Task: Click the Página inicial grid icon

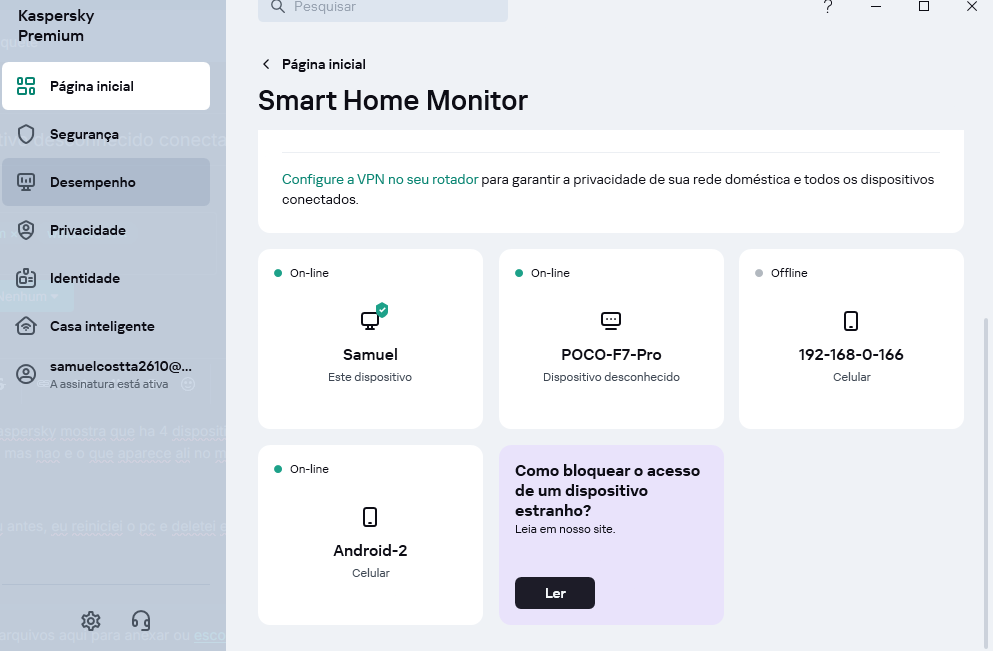Action: click(26, 86)
